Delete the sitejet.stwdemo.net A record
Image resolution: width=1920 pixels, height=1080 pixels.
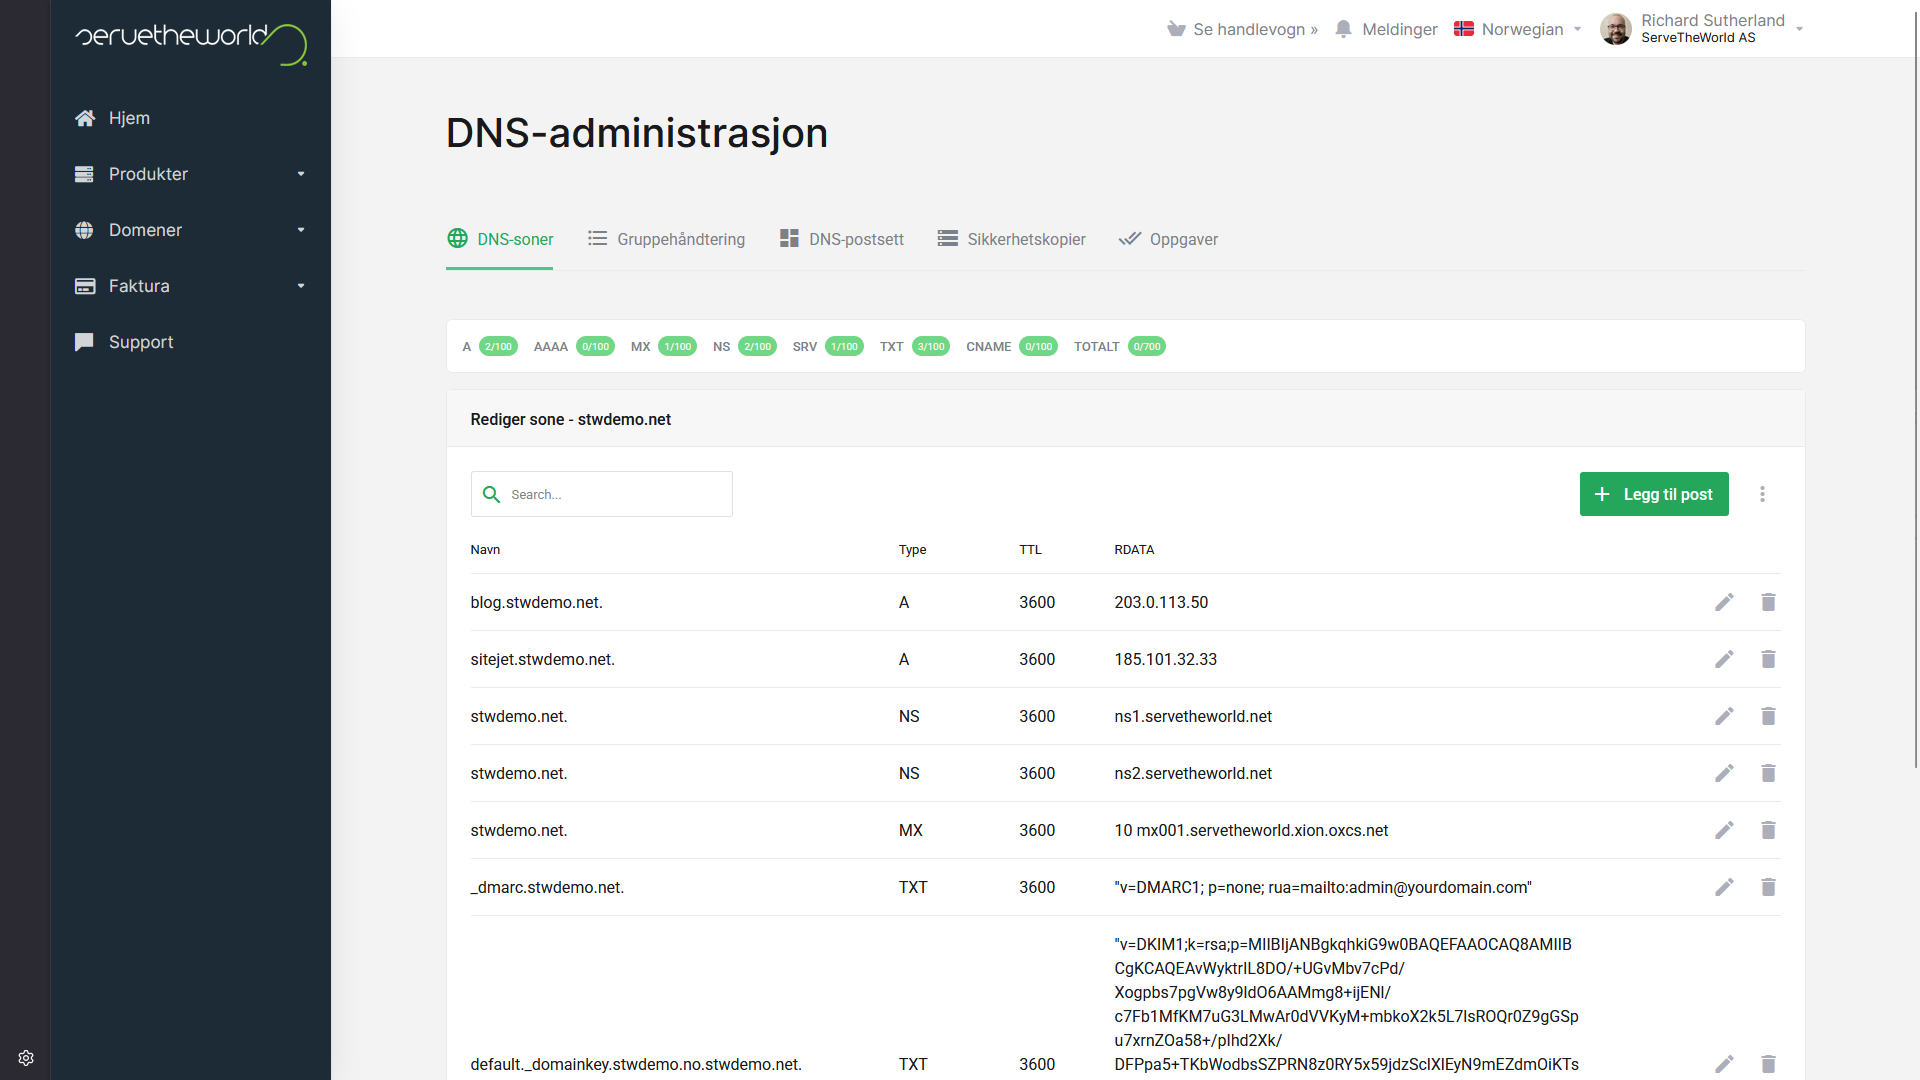click(x=1768, y=659)
